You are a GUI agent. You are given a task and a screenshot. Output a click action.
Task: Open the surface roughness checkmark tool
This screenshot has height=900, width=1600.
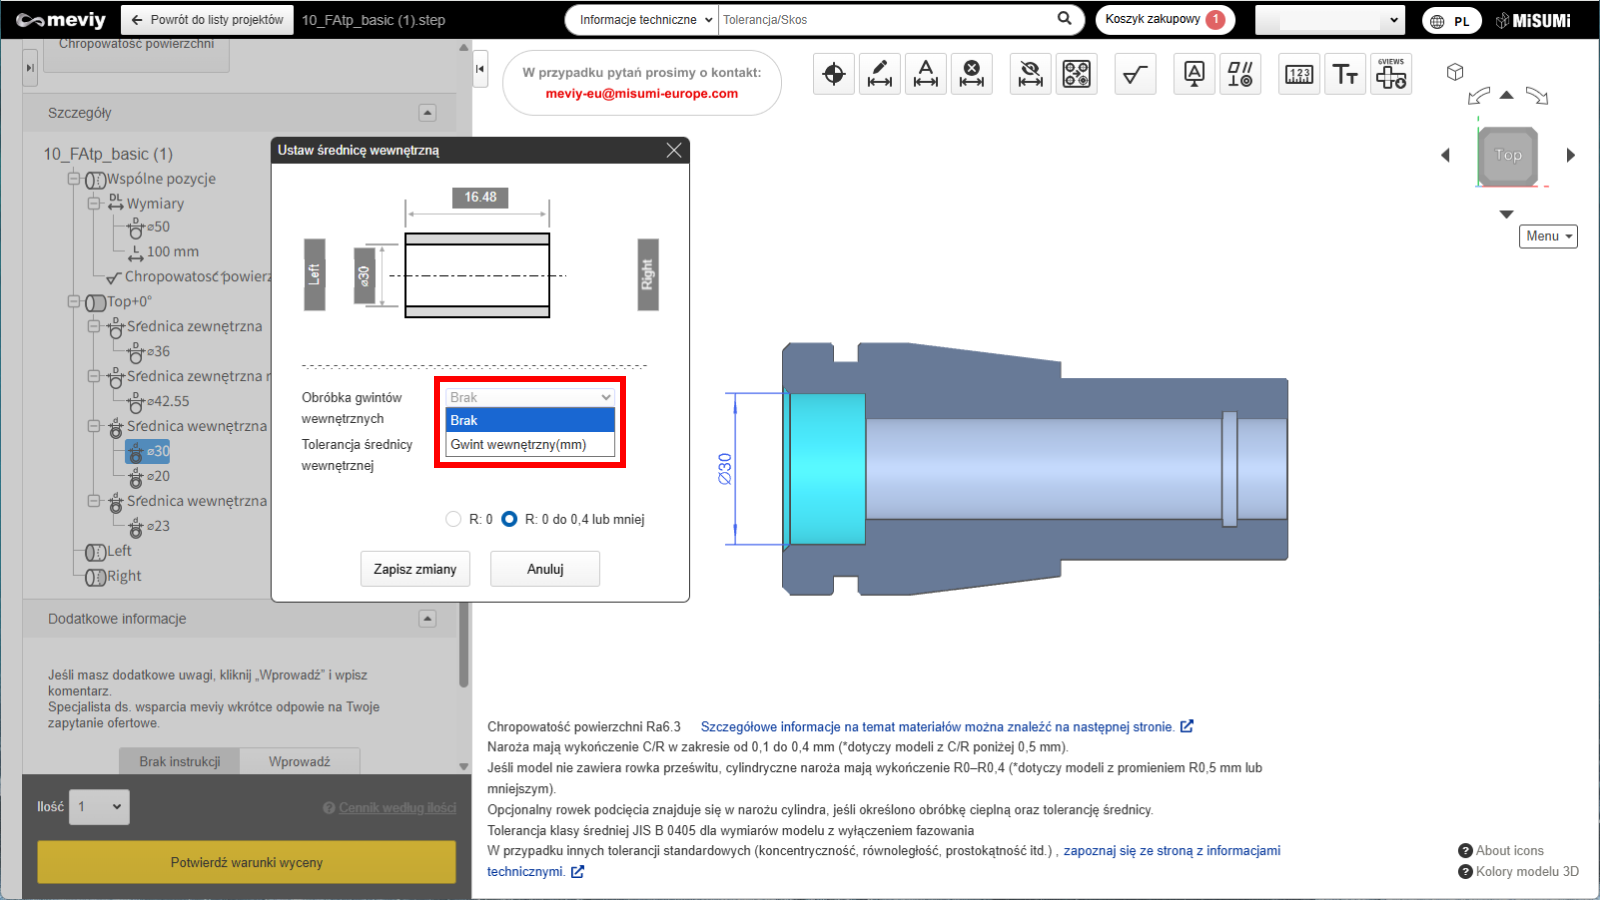1135,74
